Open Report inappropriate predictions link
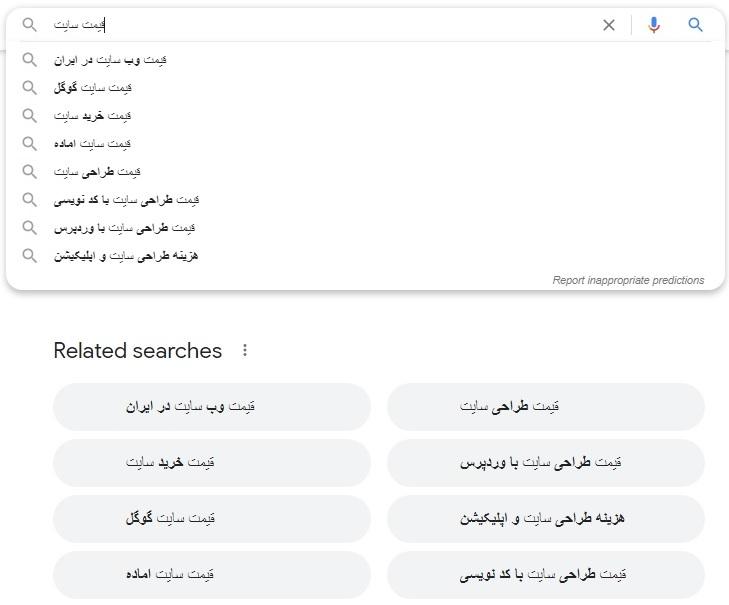This screenshot has height=605, width=729. [628, 280]
